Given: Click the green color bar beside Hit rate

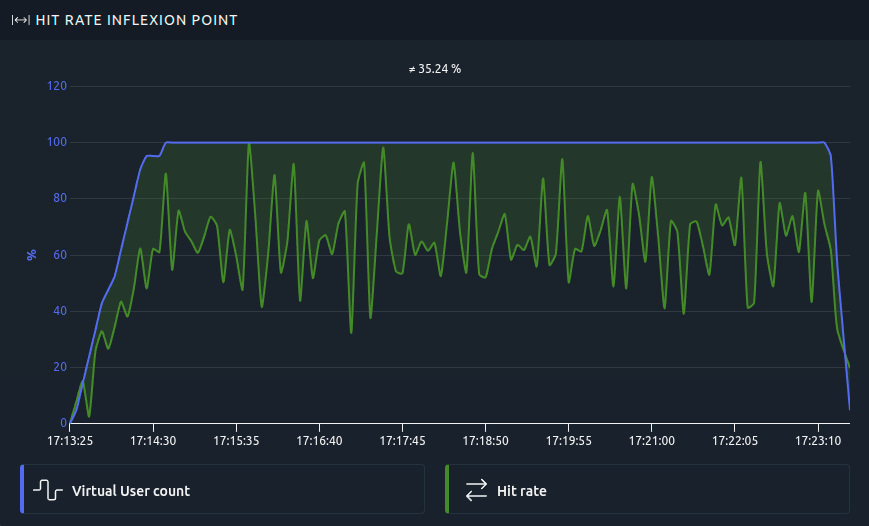Looking at the screenshot, I should click(447, 489).
